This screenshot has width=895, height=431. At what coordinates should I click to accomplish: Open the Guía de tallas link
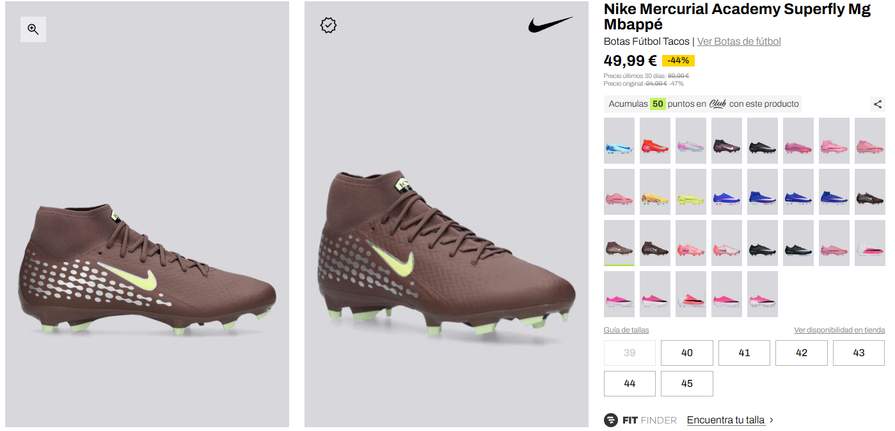(x=626, y=330)
